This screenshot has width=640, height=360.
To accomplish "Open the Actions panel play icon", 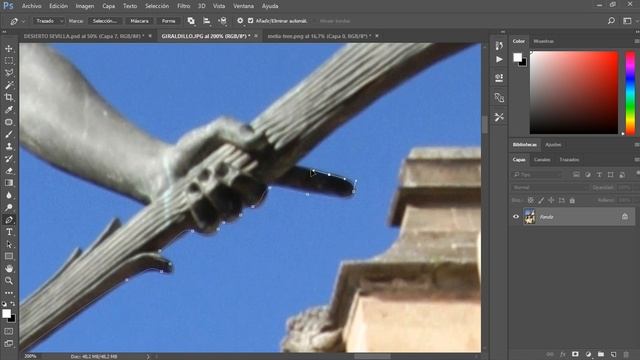I will click(499, 60).
